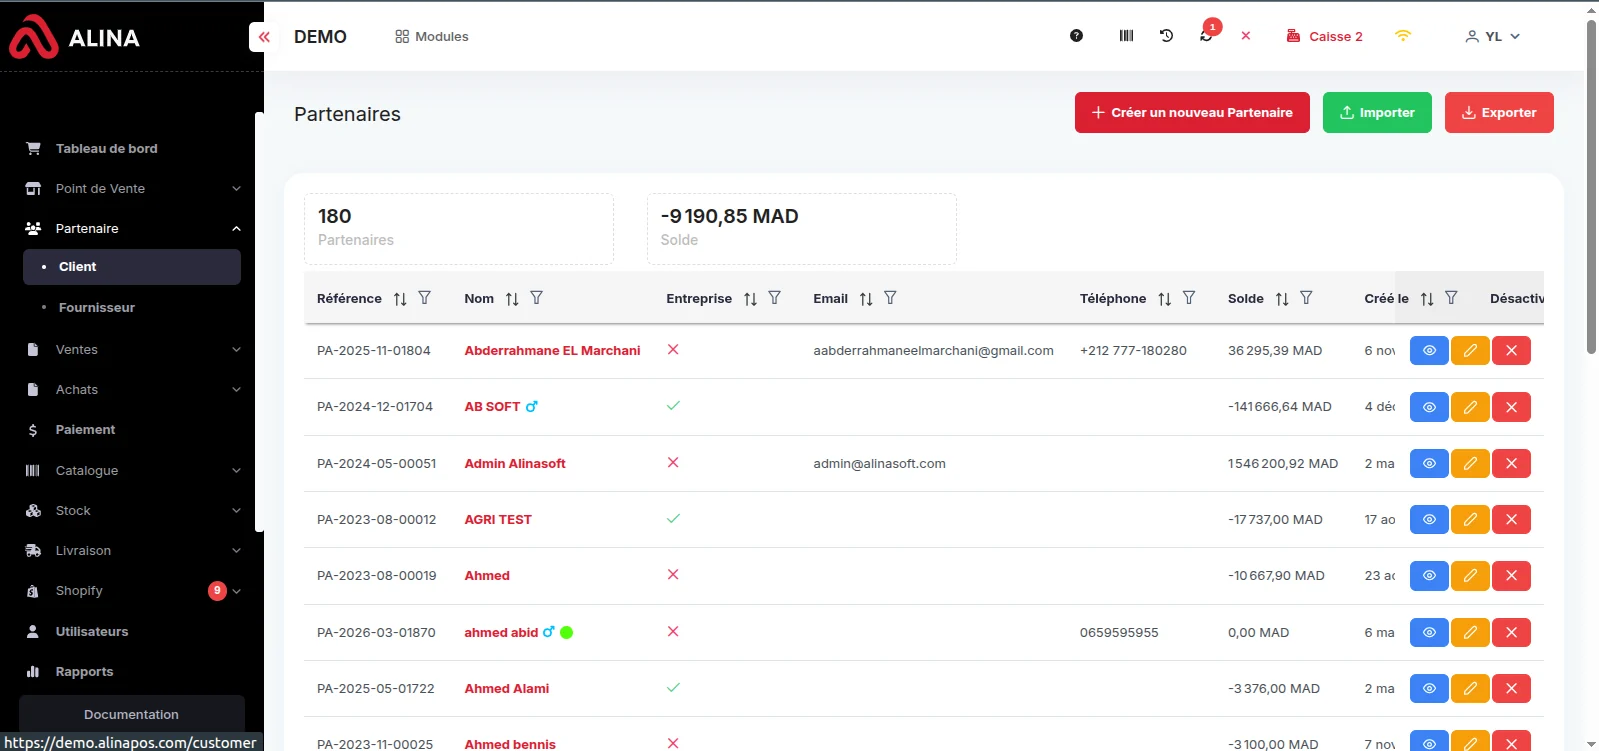Filter the Entreprise column
The image size is (1599, 751).
[x=775, y=298]
